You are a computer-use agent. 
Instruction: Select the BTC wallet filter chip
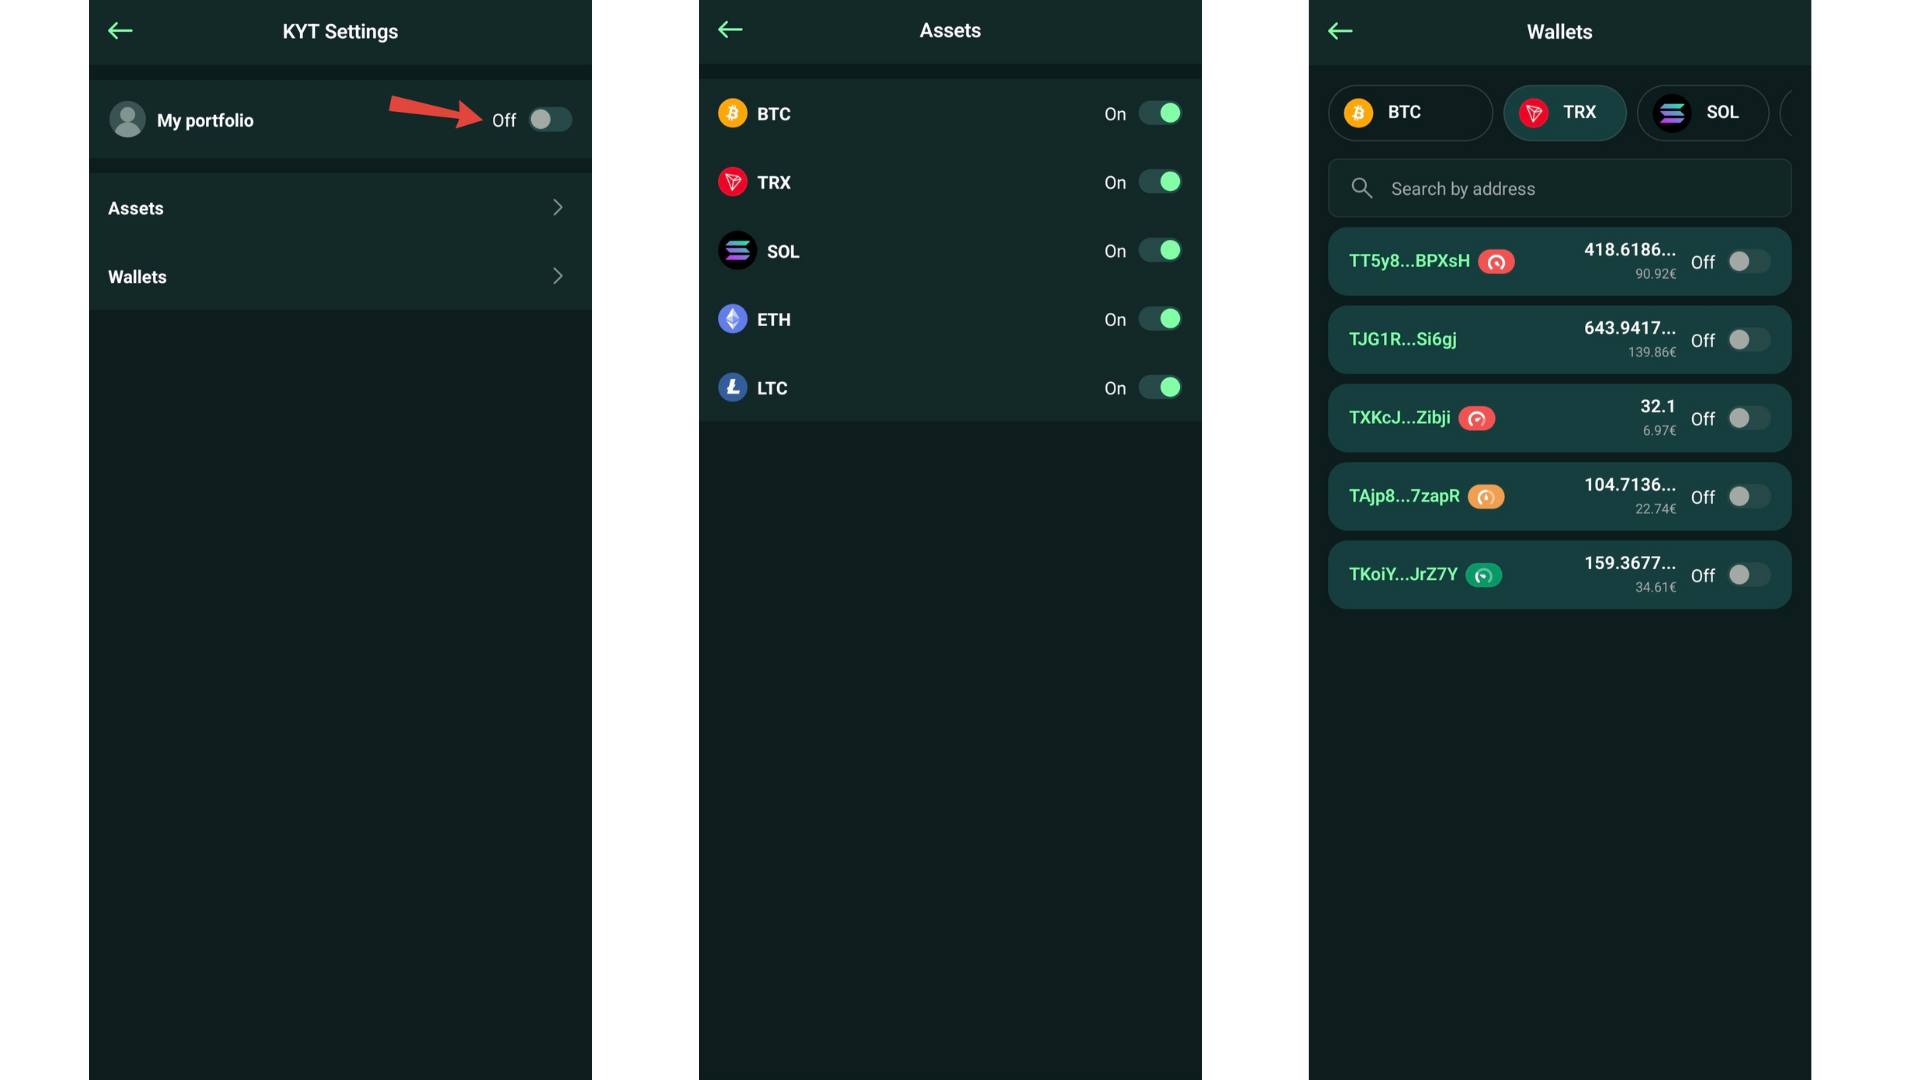point(1410,112)
